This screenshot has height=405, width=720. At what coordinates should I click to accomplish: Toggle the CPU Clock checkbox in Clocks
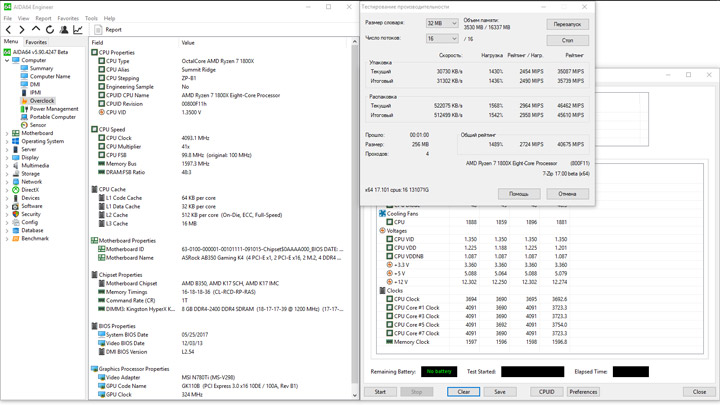coord(389,299)
